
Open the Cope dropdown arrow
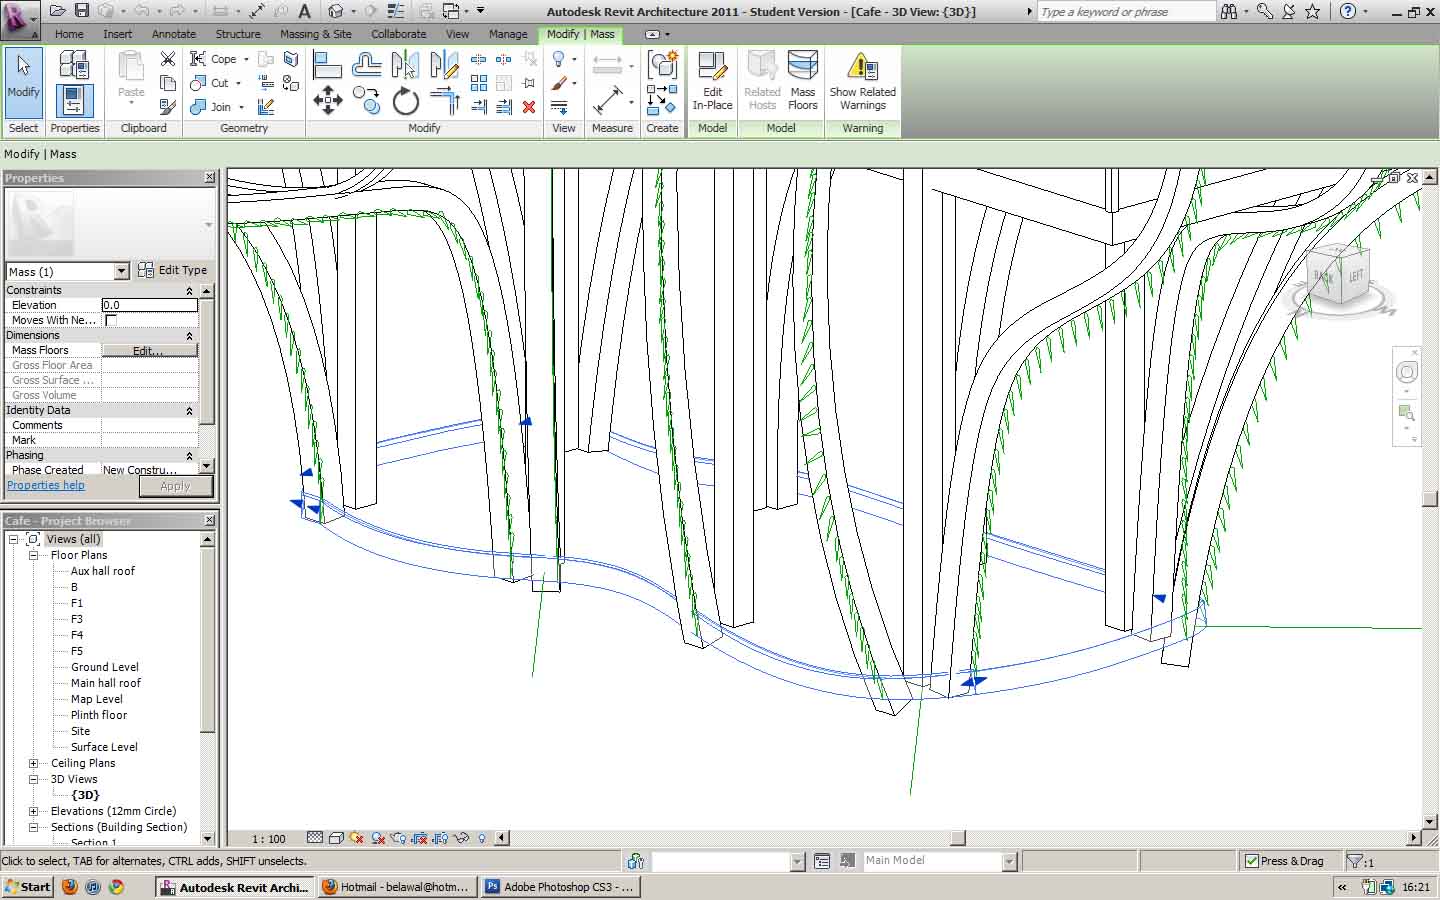click(x=246, y=59)
